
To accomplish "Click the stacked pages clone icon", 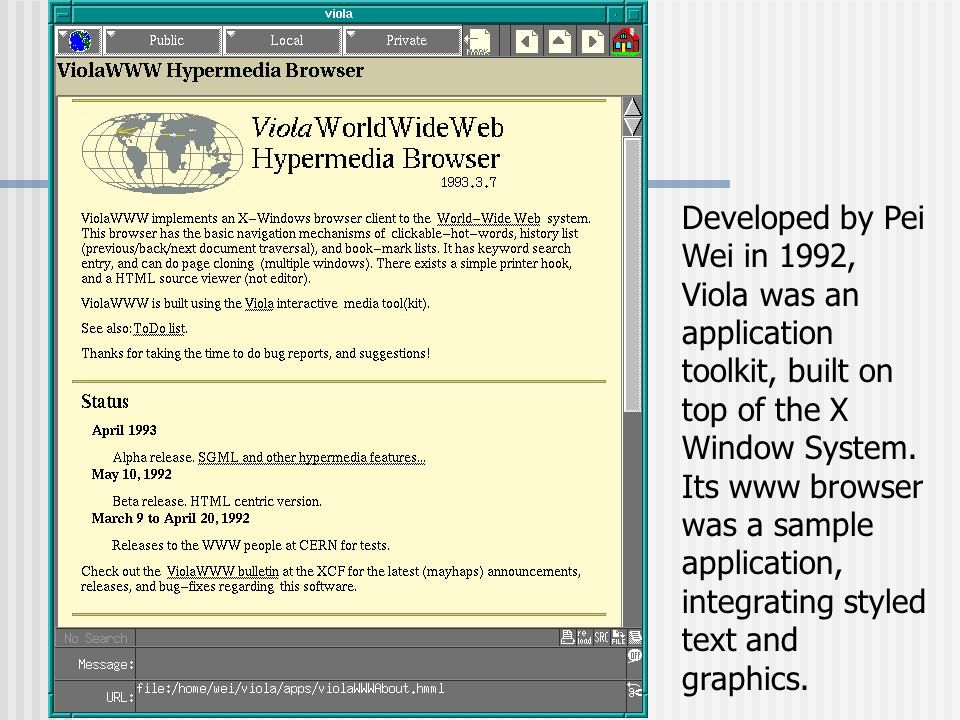I will click(635, 637).
